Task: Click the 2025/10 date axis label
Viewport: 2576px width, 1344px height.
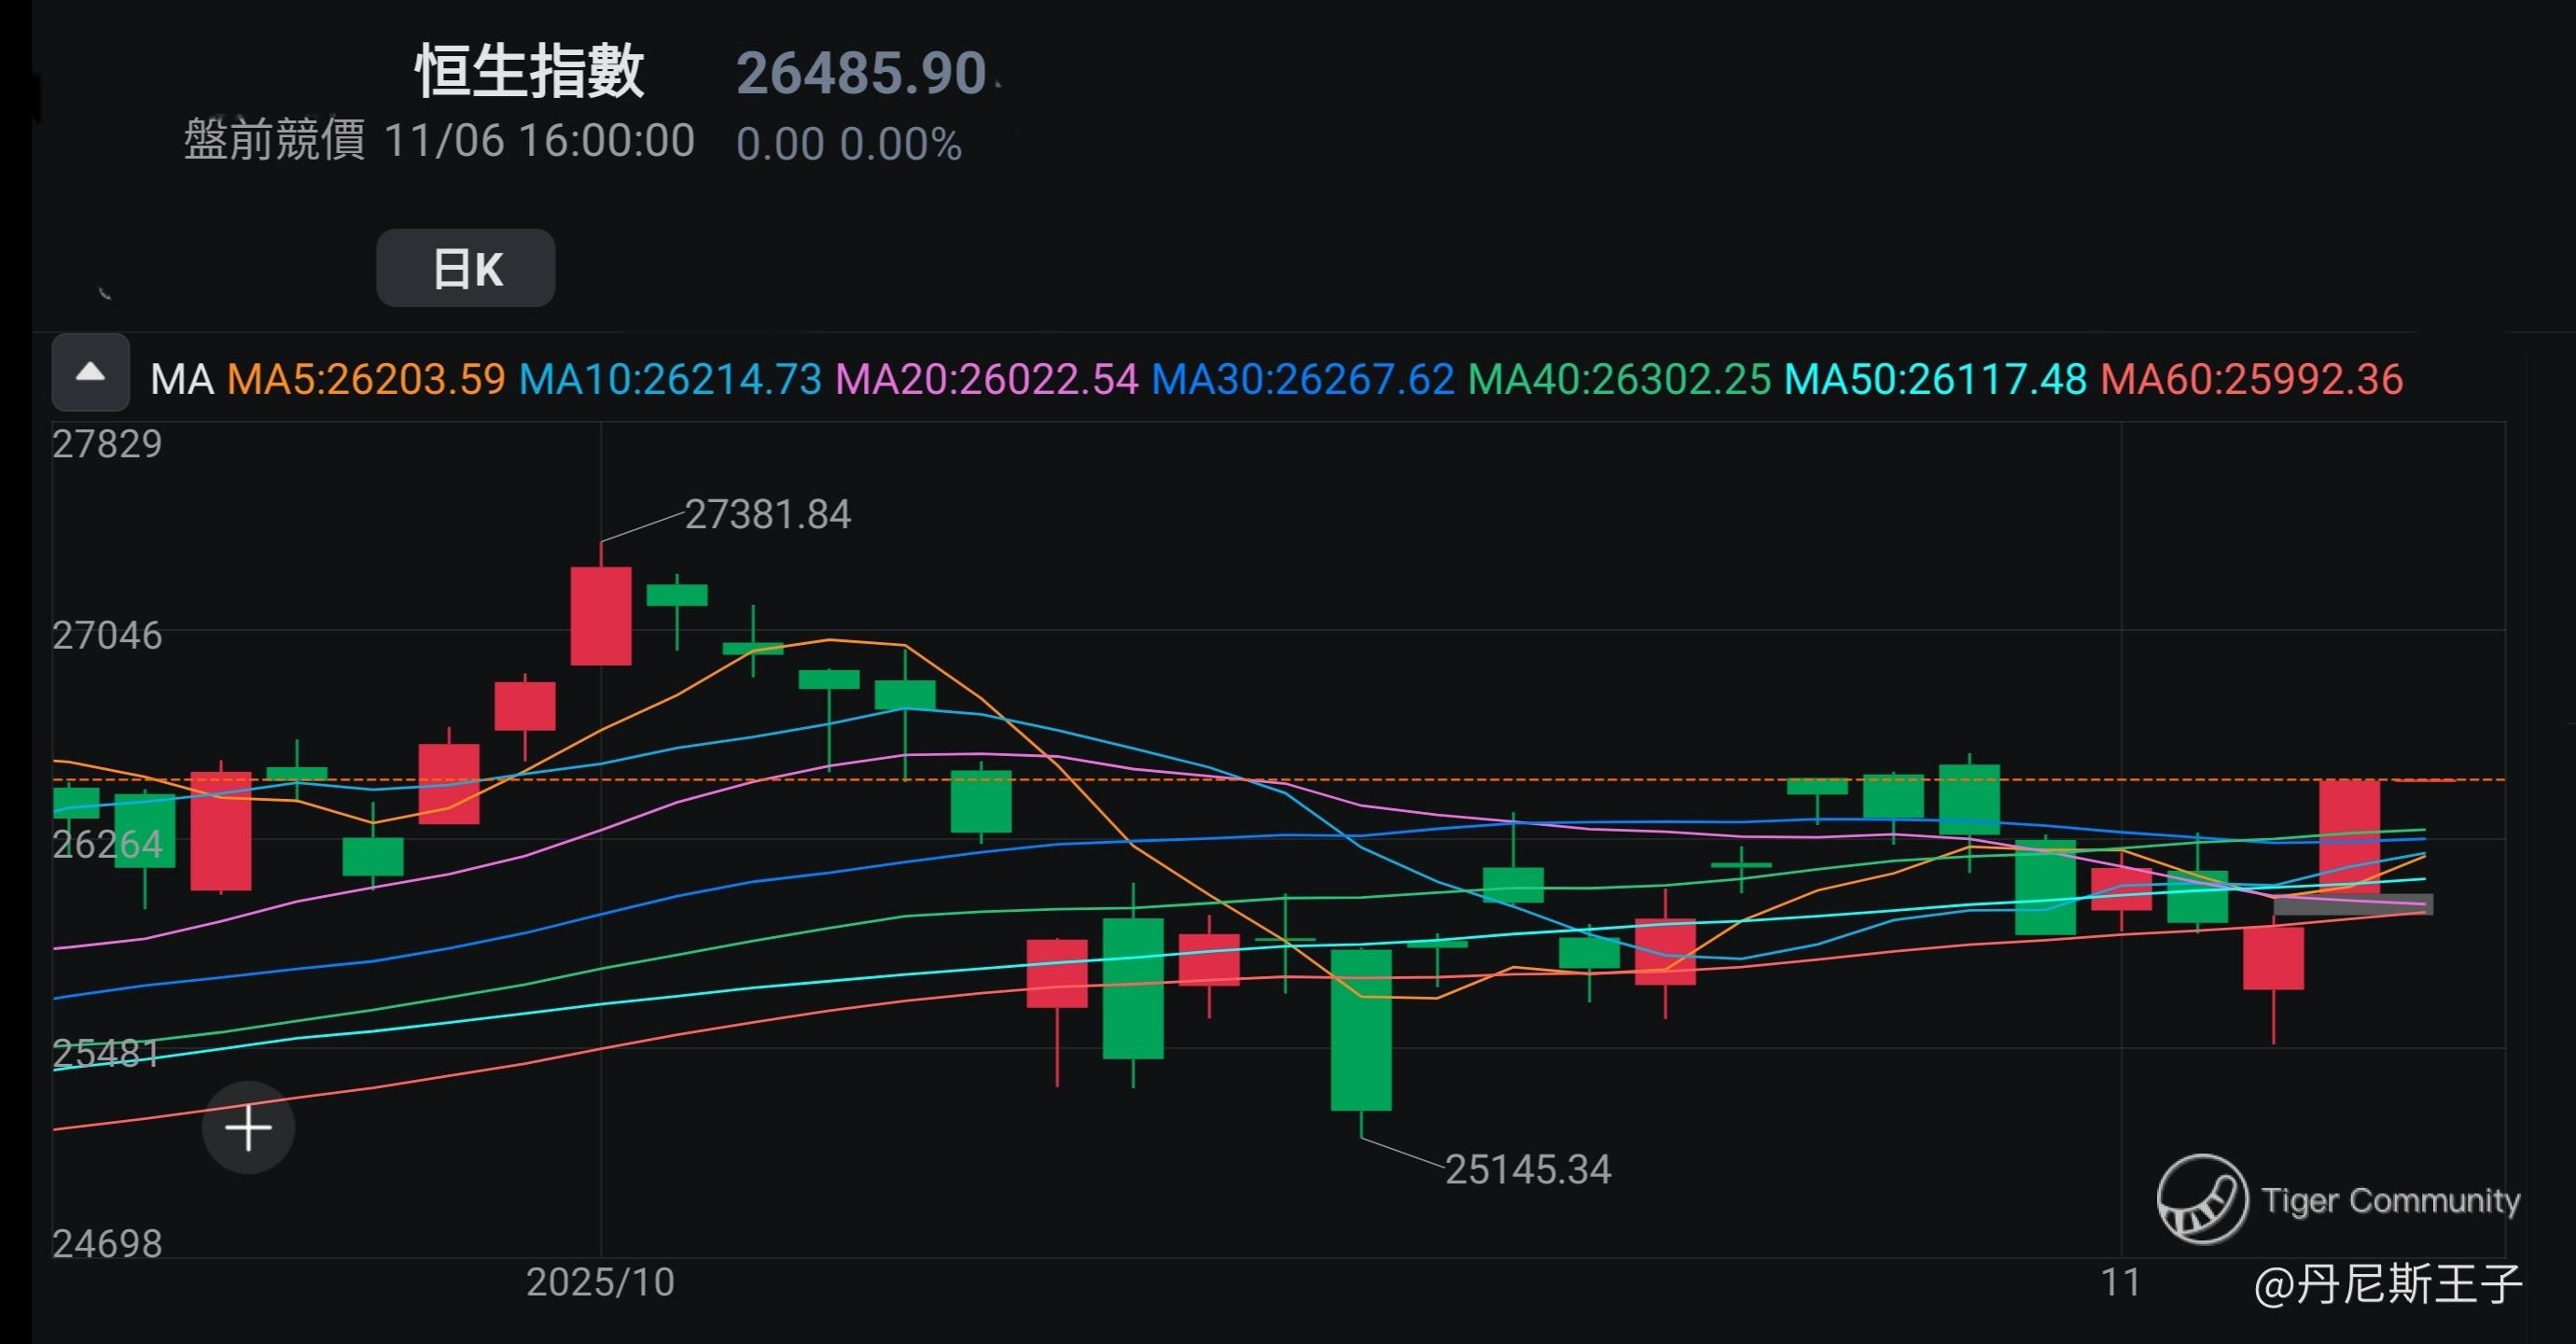Action: click(600, 1282)
